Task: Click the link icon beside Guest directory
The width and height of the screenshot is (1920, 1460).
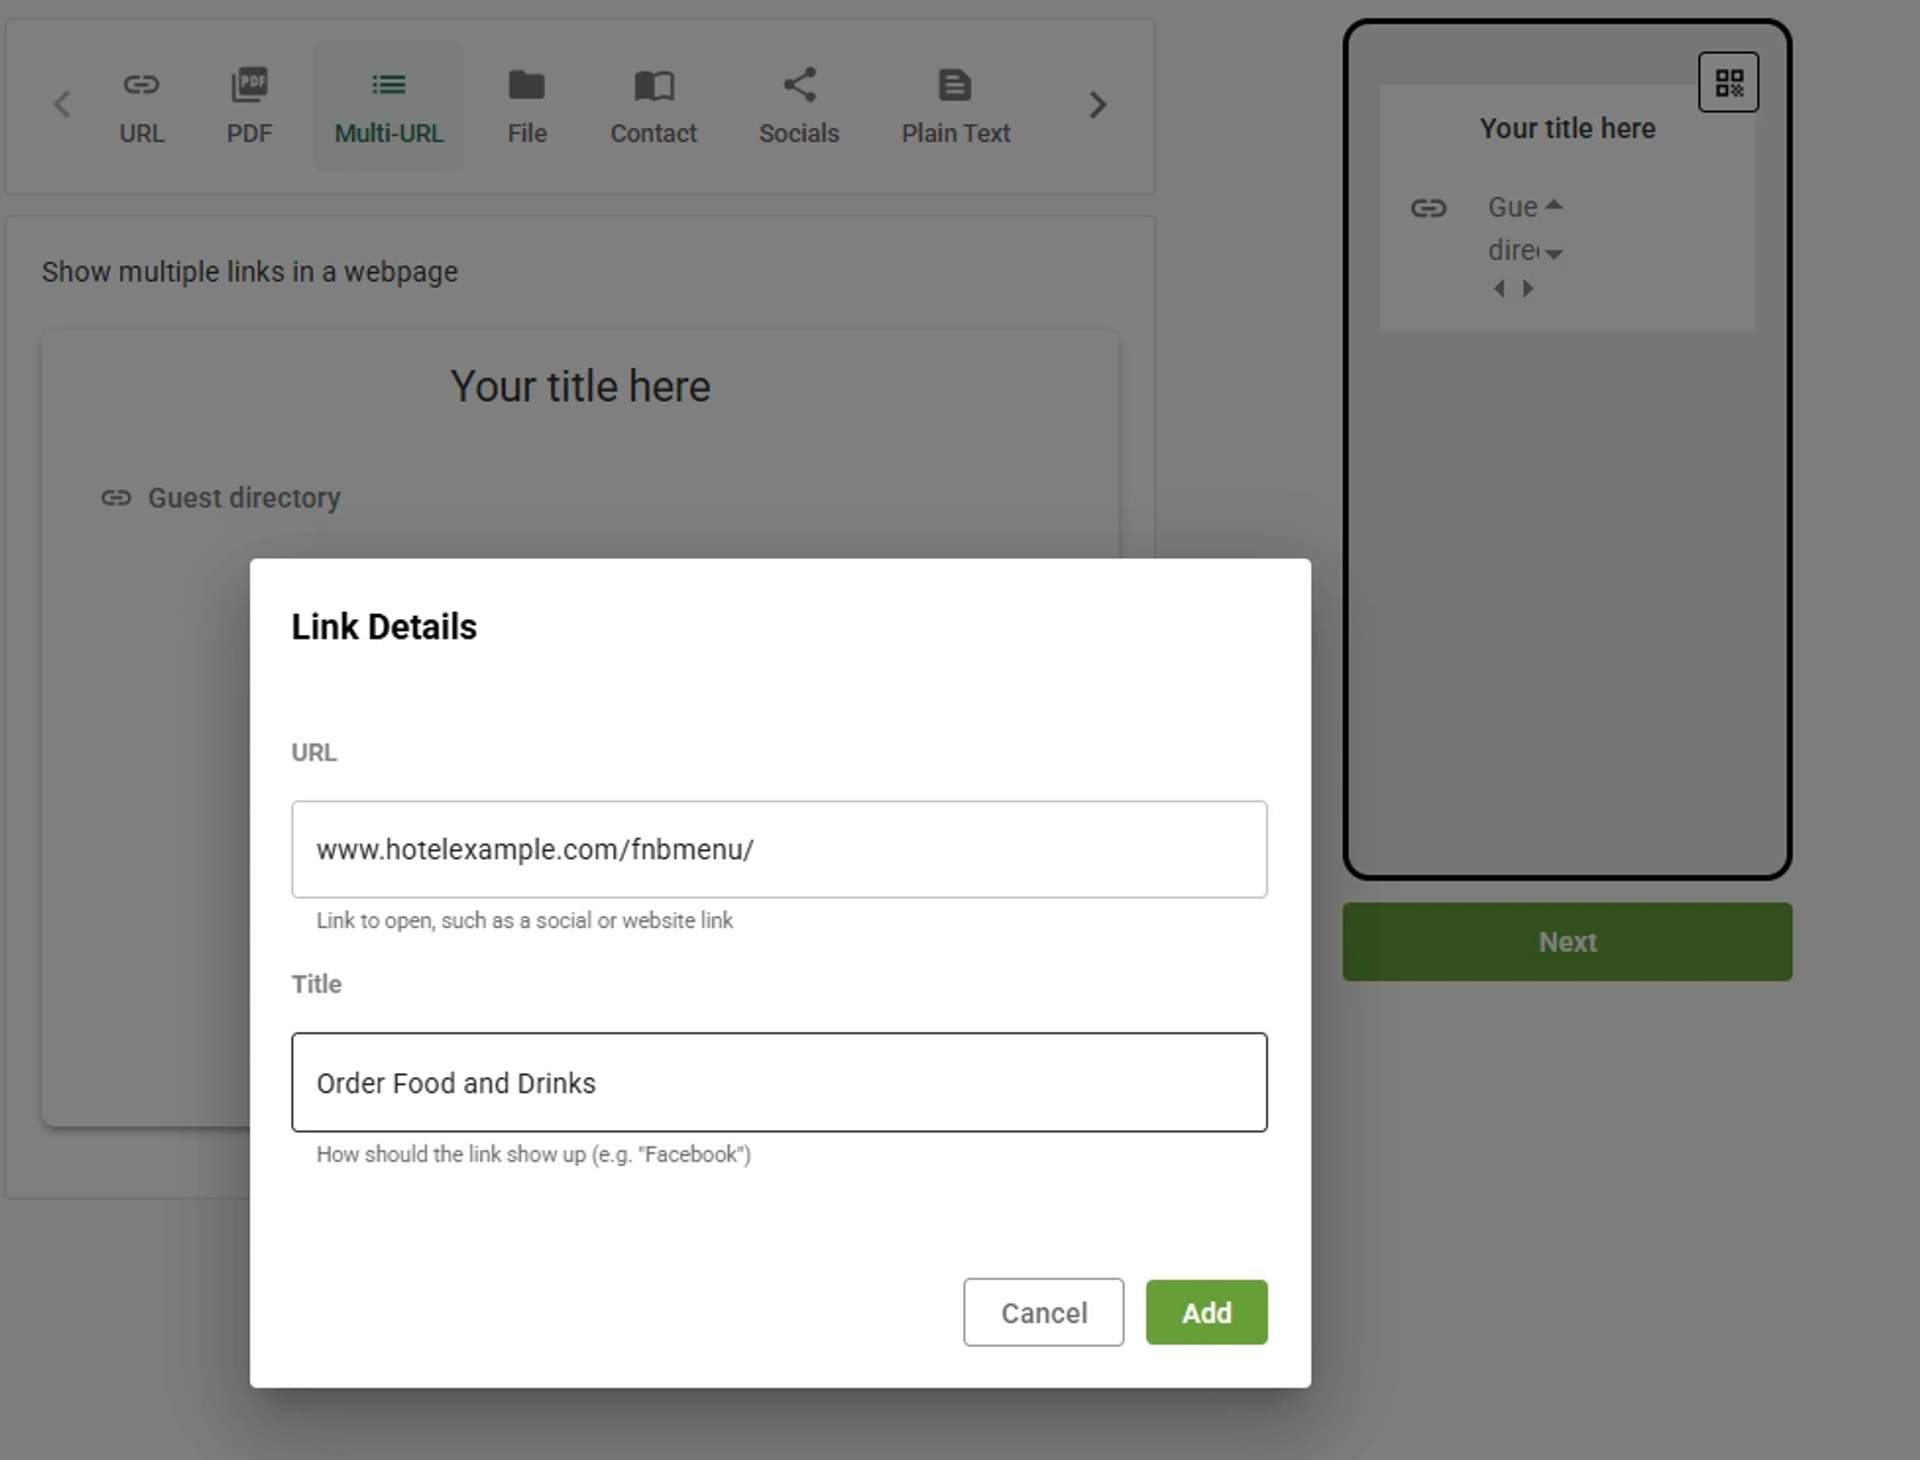Action: coord(116,497)
